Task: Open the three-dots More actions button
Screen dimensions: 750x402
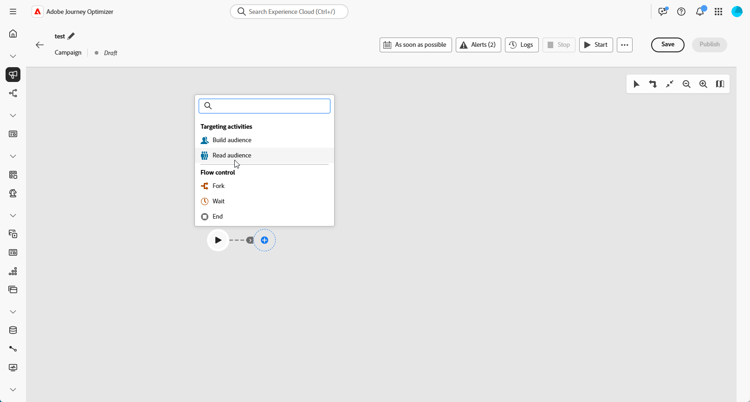Action: click(x=625, y=45)
